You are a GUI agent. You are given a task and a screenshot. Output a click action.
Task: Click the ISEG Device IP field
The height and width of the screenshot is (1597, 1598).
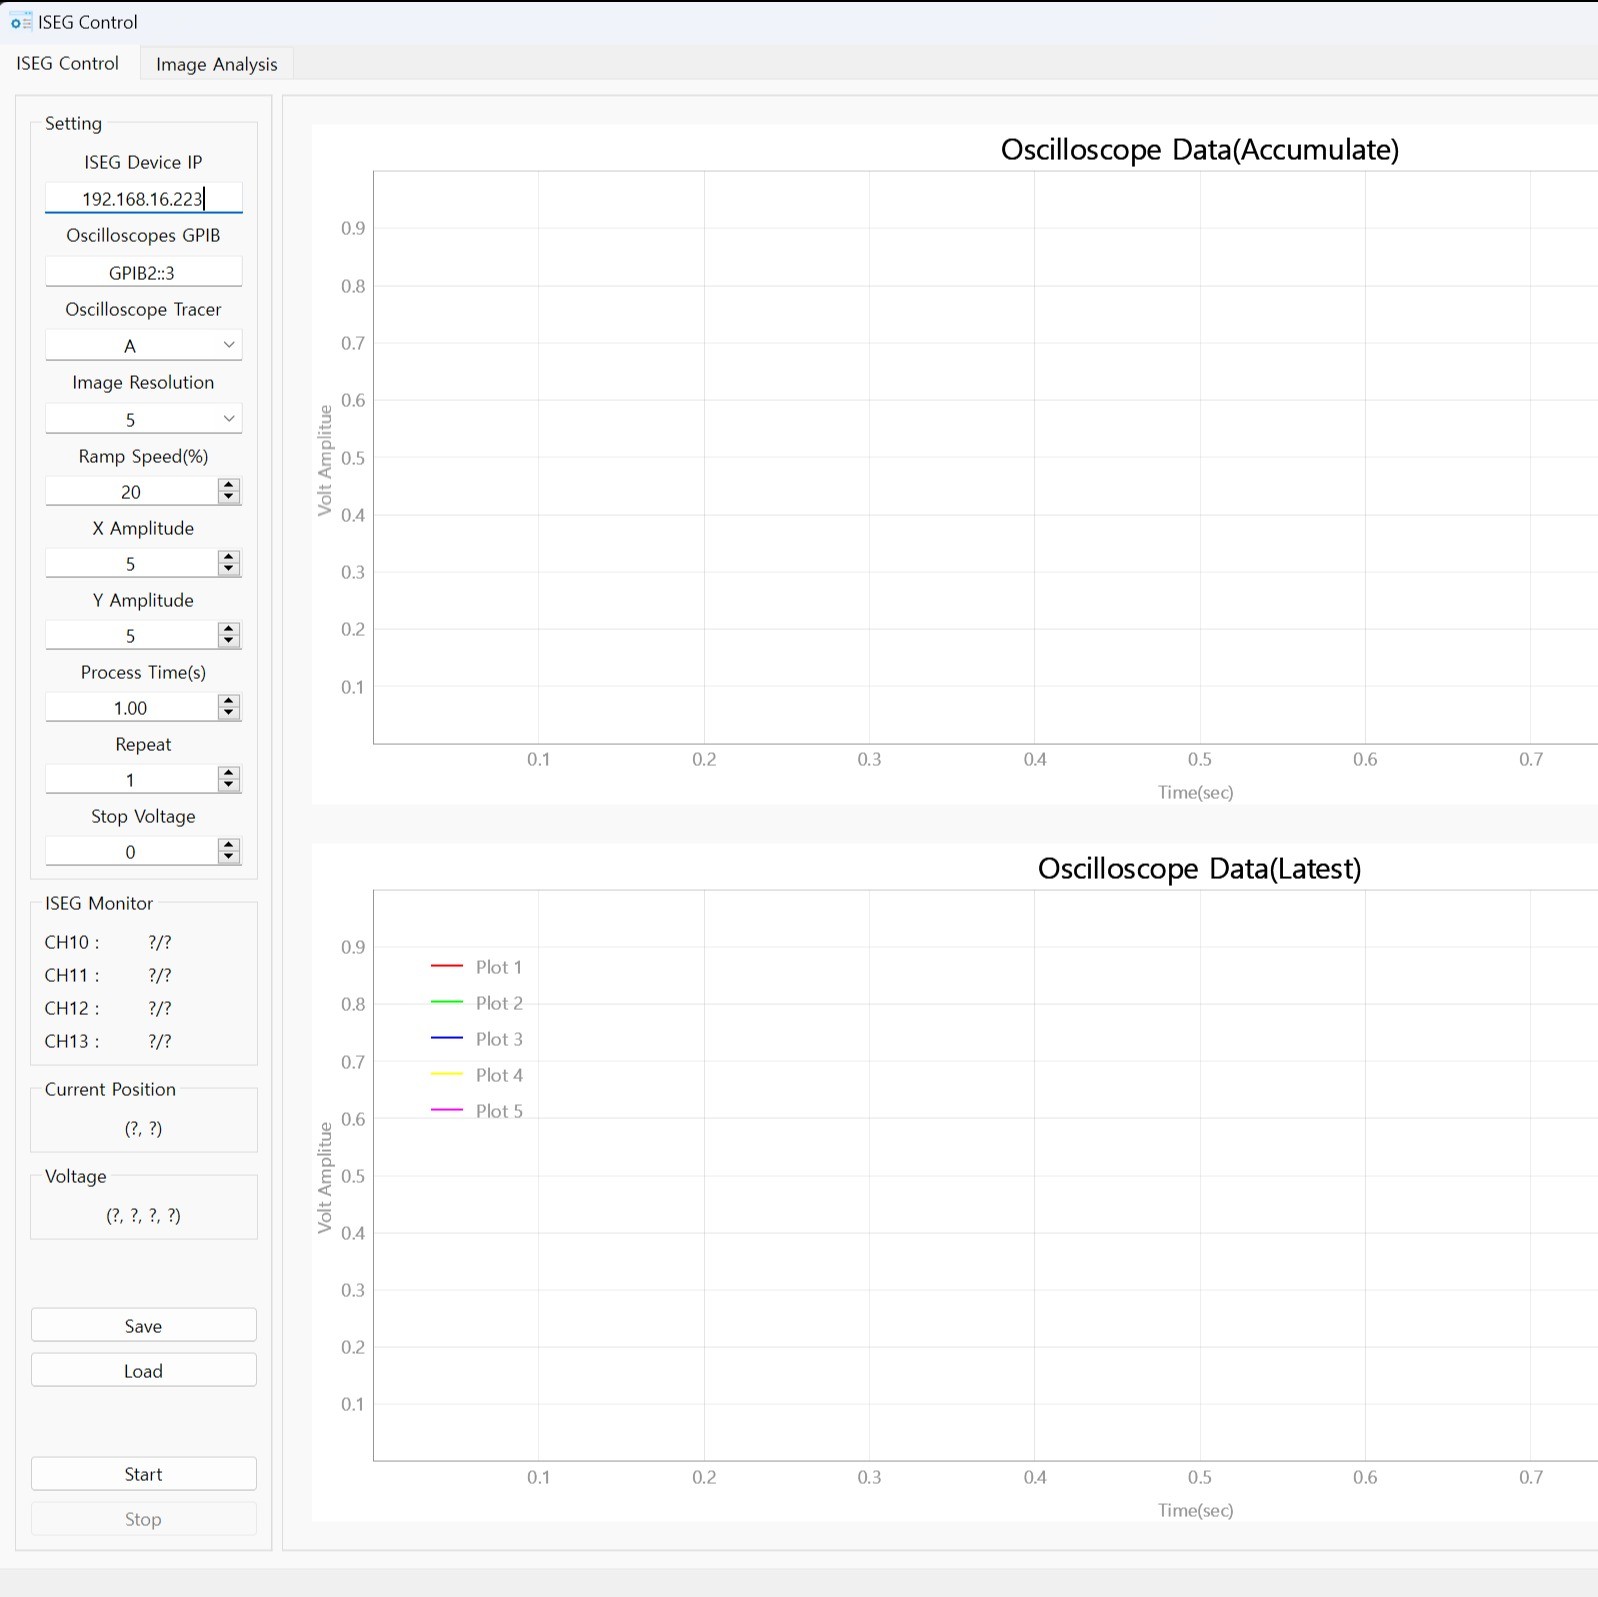143,199
